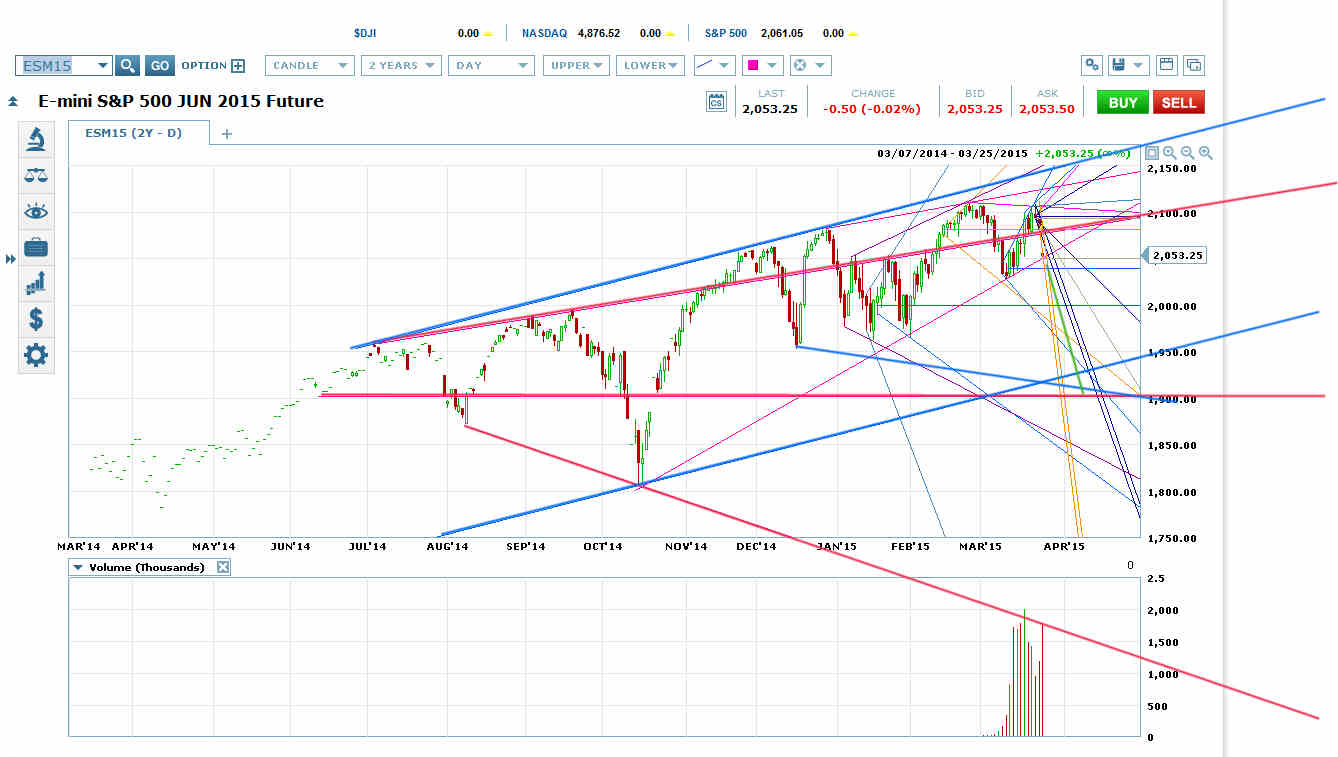
Task: Click the dollar sign account icon
Action: tap(36, 319)
